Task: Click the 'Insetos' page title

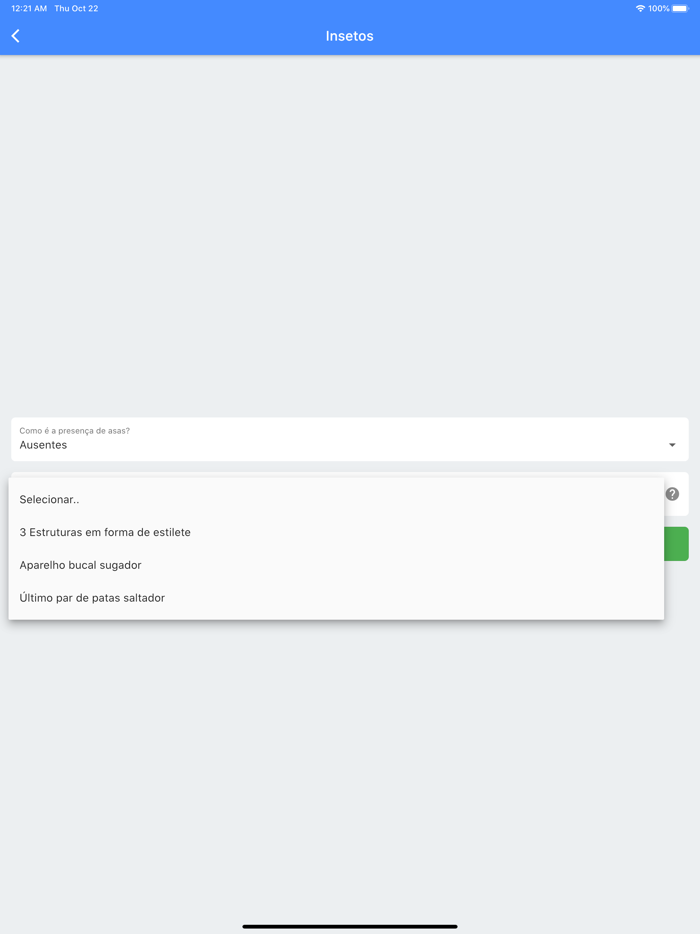Action: click(x=349, y=36)
